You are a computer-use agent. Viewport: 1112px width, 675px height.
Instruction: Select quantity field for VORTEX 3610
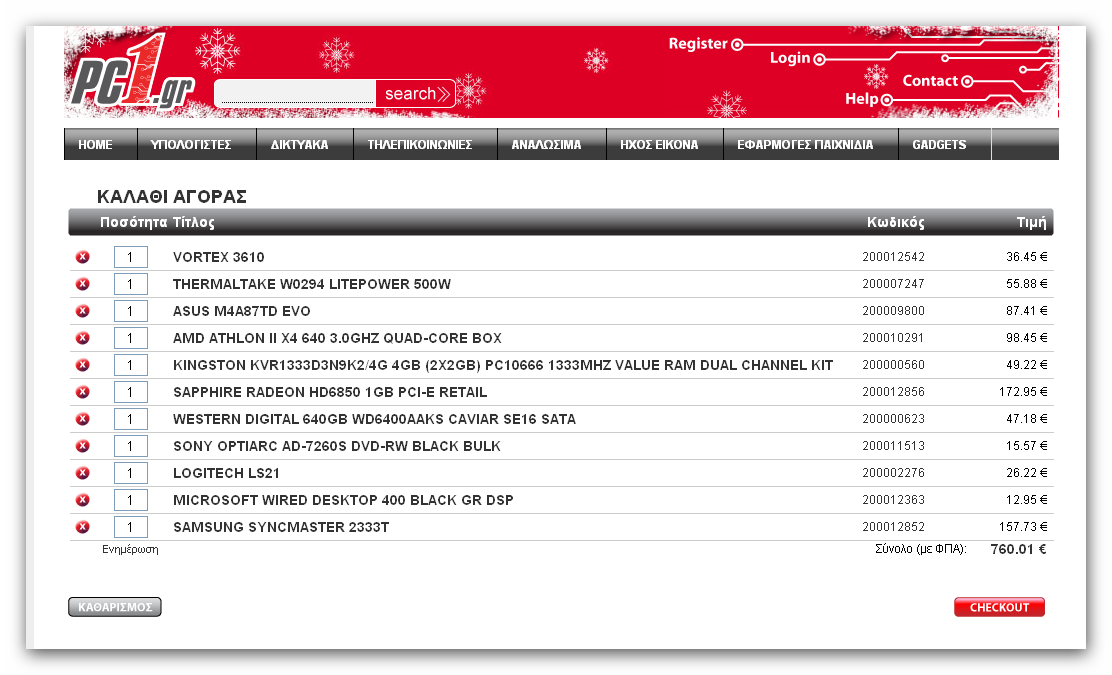130,257
